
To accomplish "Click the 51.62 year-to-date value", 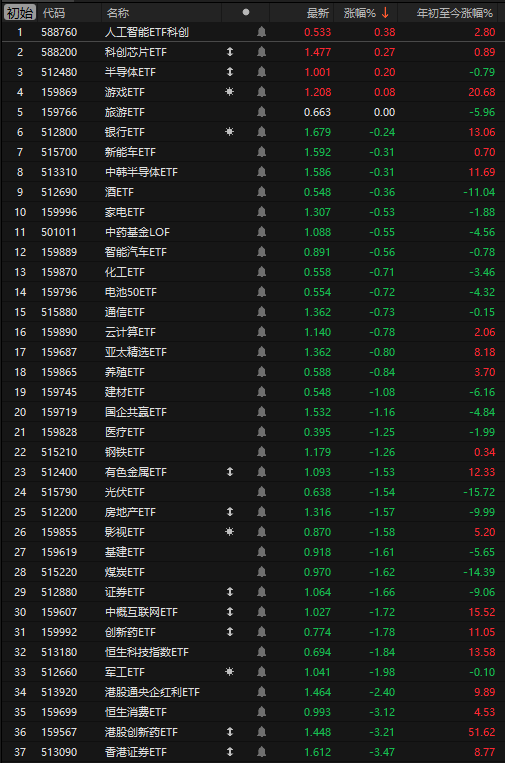I will 482,732.
